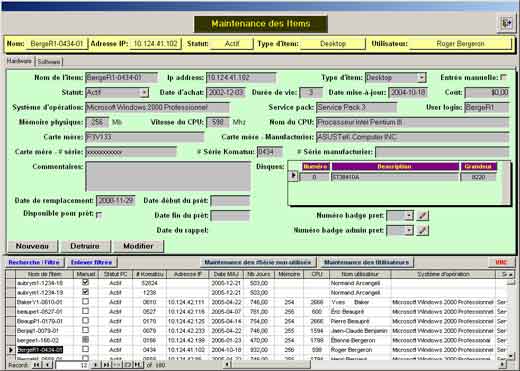
Task: Open the Numéro badge prêt lookup icon
Action: [423, 215]
